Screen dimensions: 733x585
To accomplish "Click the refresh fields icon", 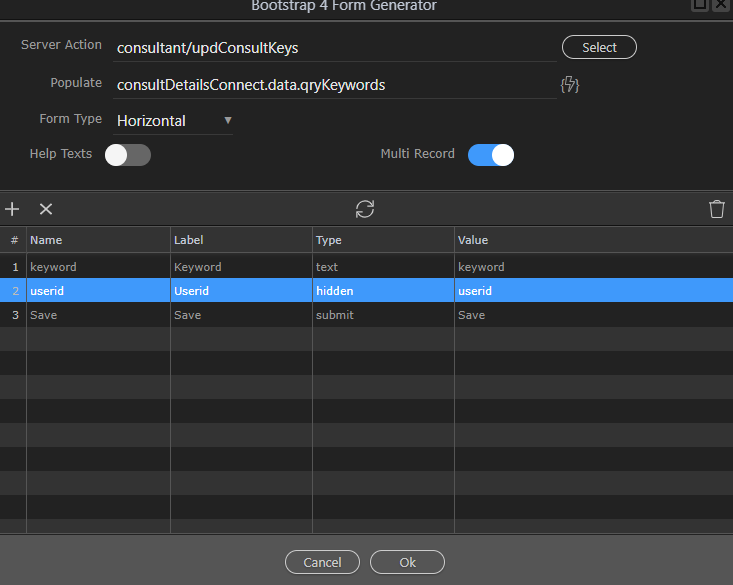I will coord(365,209).
